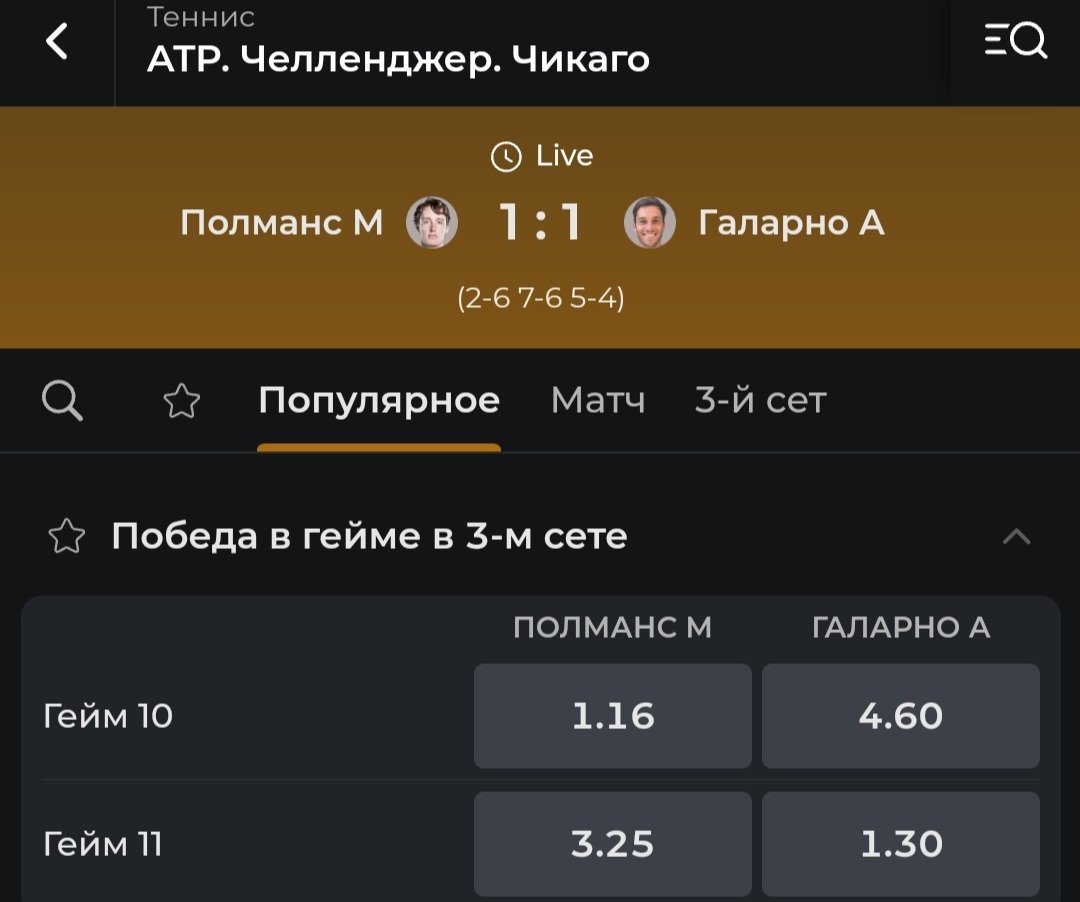
Task: Tap the 1:1 match score
Action: (x=541, y=222)
